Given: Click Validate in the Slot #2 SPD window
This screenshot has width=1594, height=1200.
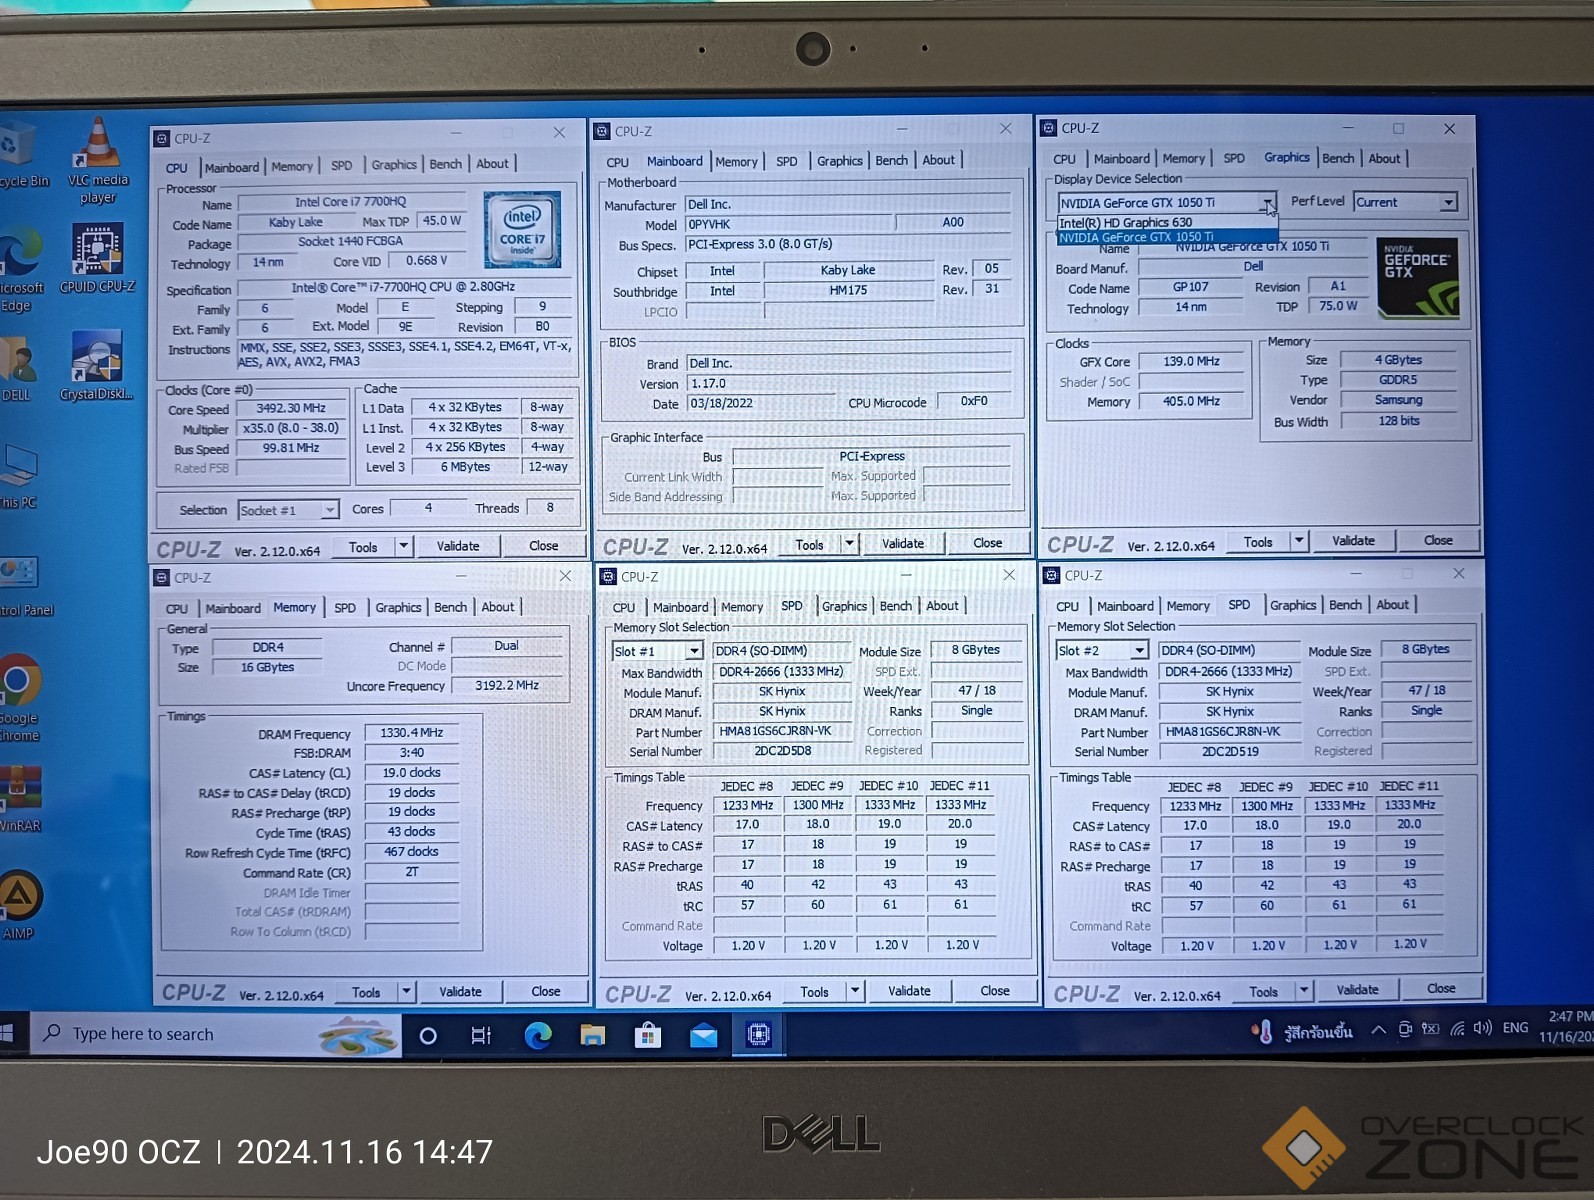Looking at the screenshot, I should pyautogui.click(x=1357, y=990).
